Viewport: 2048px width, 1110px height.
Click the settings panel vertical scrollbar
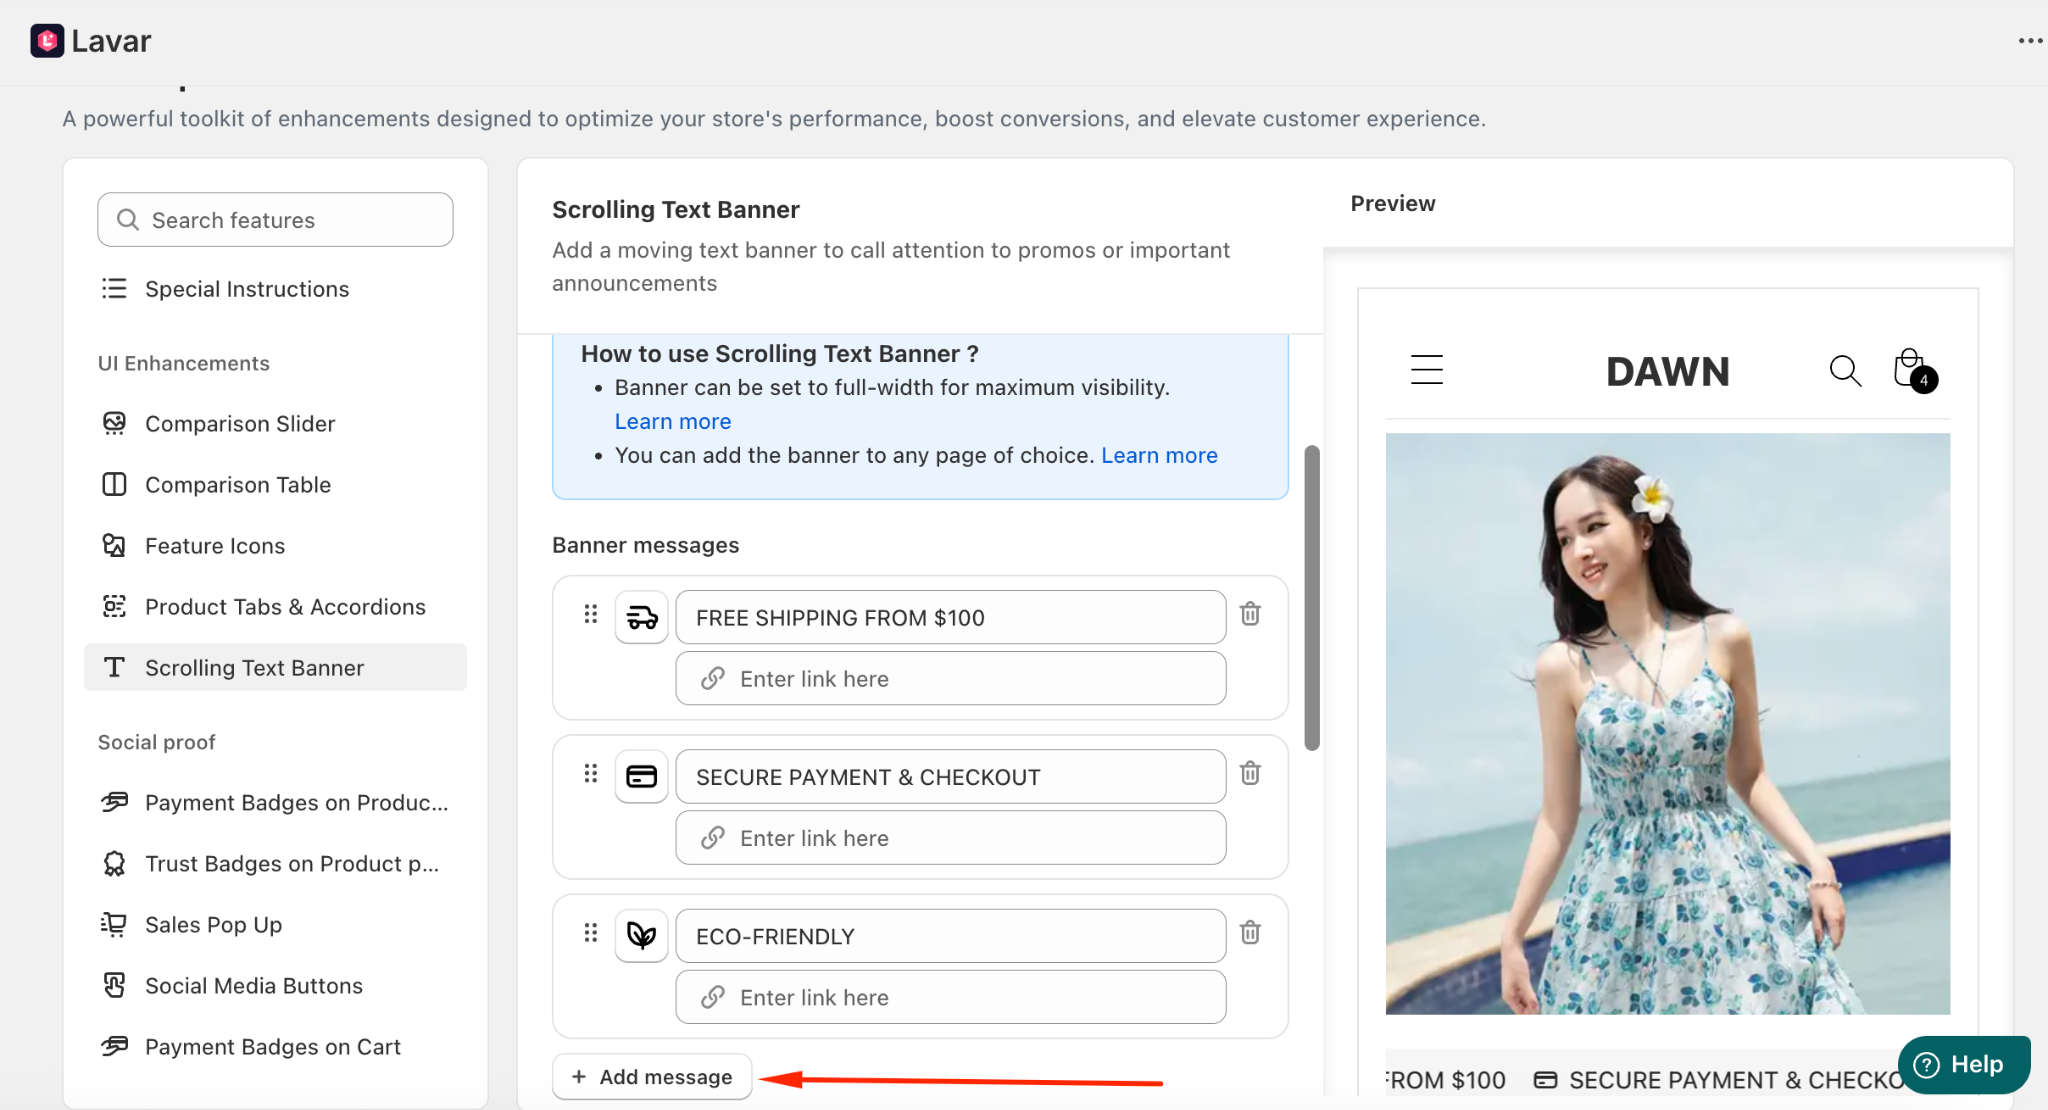[x=1312, y=597]
